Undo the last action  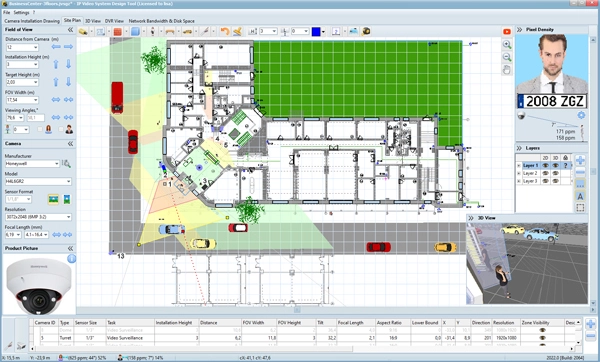click(x=225, y=31)
